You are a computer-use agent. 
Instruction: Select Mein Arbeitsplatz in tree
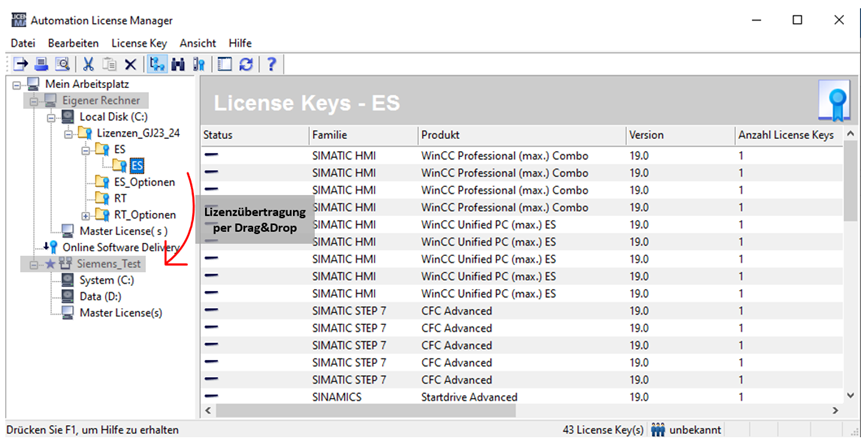click(87, 84)
